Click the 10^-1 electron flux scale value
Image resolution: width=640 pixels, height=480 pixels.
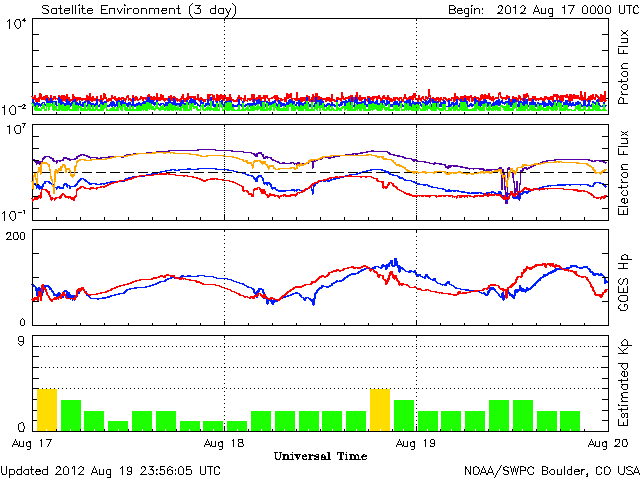point(14,215)
